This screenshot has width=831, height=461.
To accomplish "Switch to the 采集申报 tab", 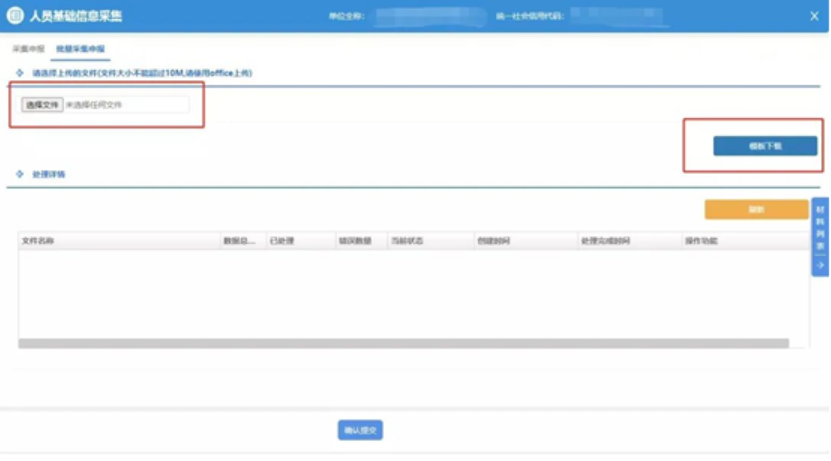I will (29, 49).
